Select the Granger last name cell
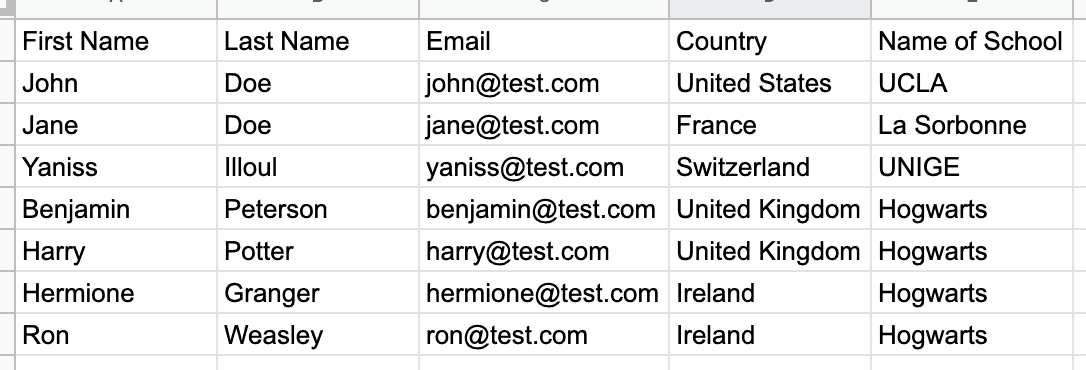Screen dimensions: 1086x370 318,292
